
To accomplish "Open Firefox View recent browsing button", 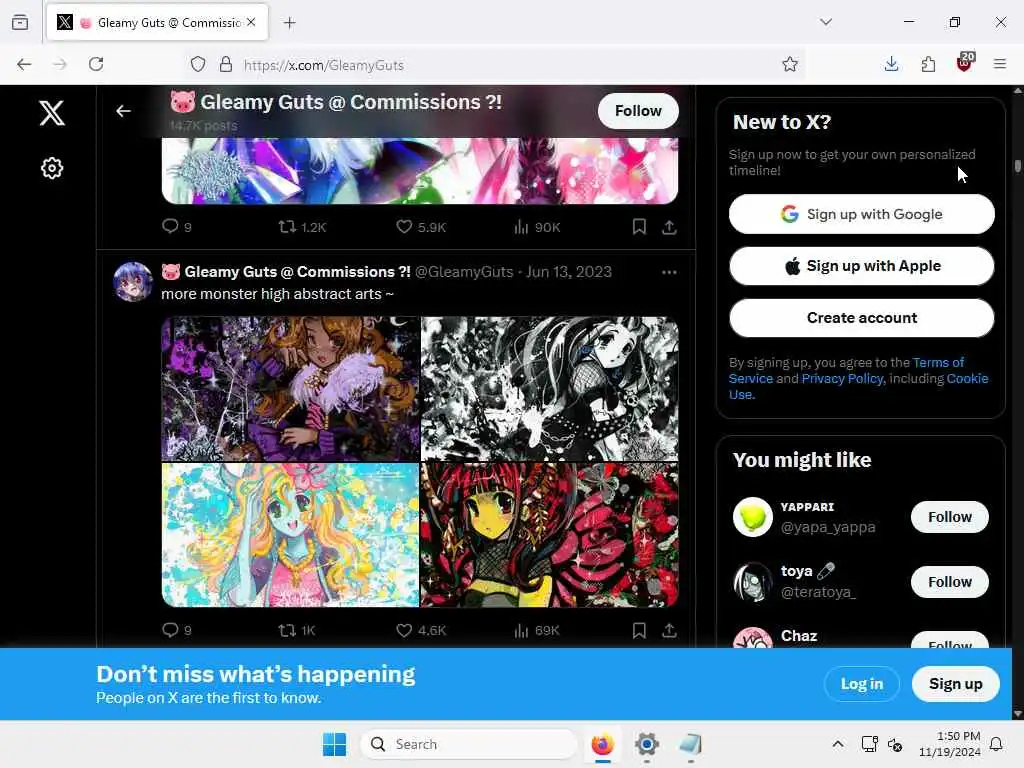I will coord(20,22).
